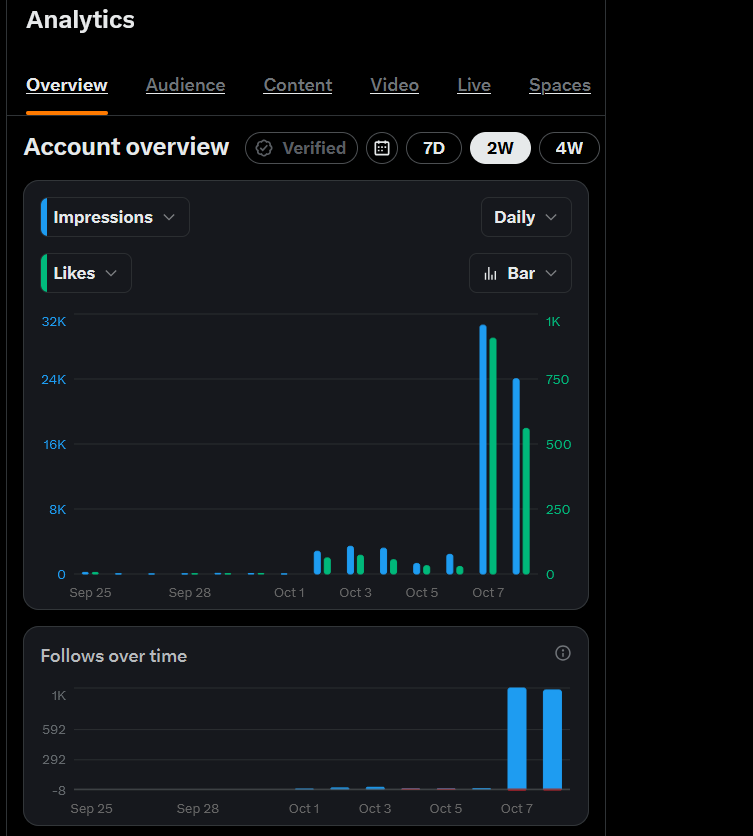
Task: Switch to the Audience tab
Action: click(x=186, y=85)
